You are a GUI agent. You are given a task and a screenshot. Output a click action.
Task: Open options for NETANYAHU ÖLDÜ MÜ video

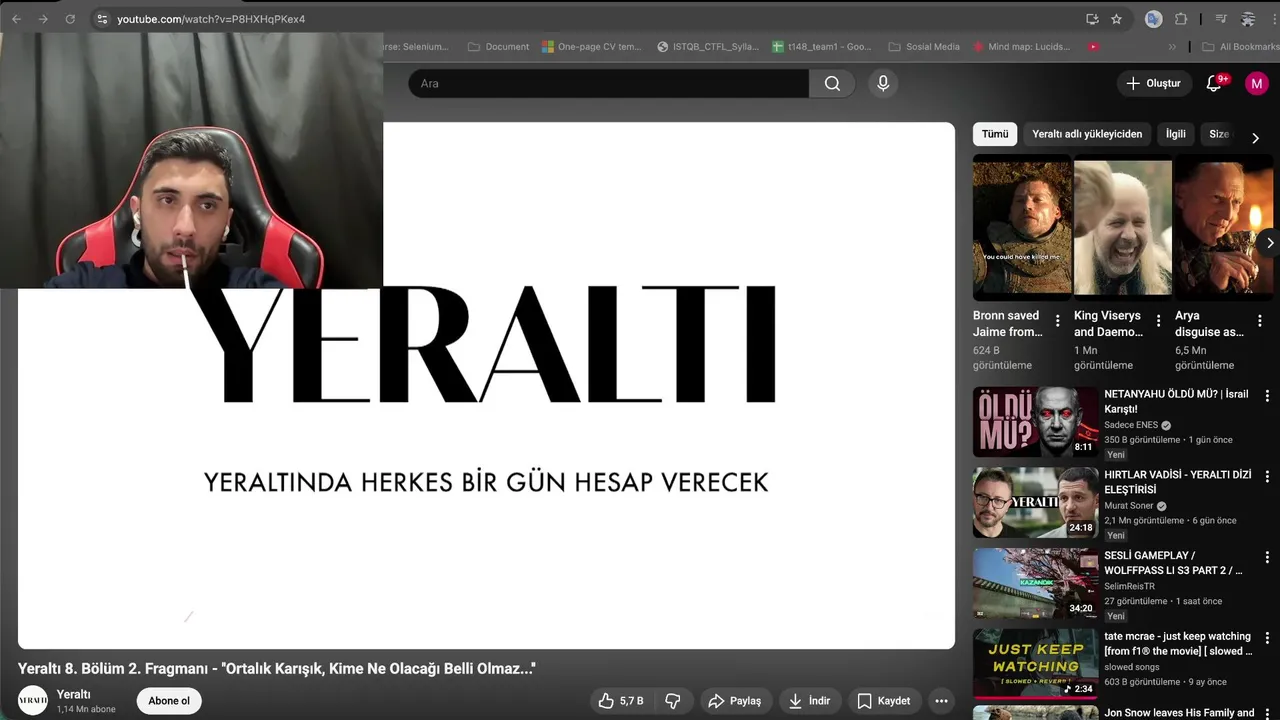[x=1267, y=397]
